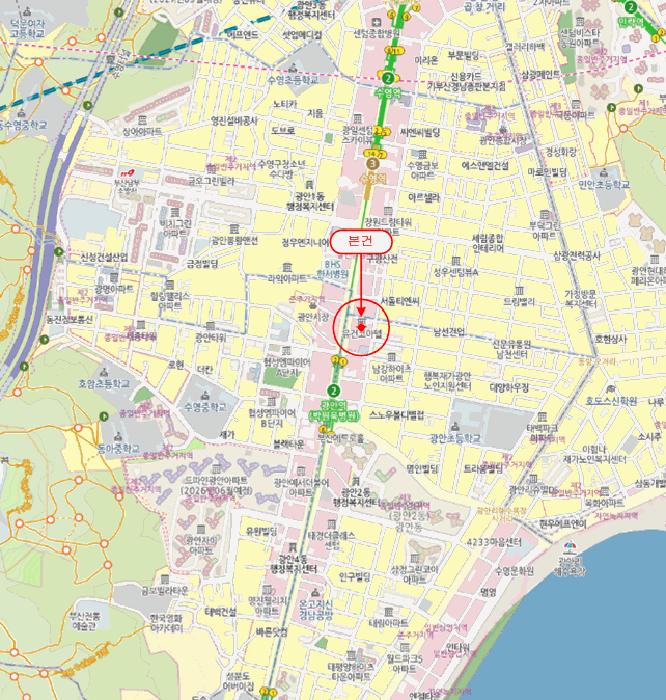Select the 갤러리하백 label

[x=525, y=46]
